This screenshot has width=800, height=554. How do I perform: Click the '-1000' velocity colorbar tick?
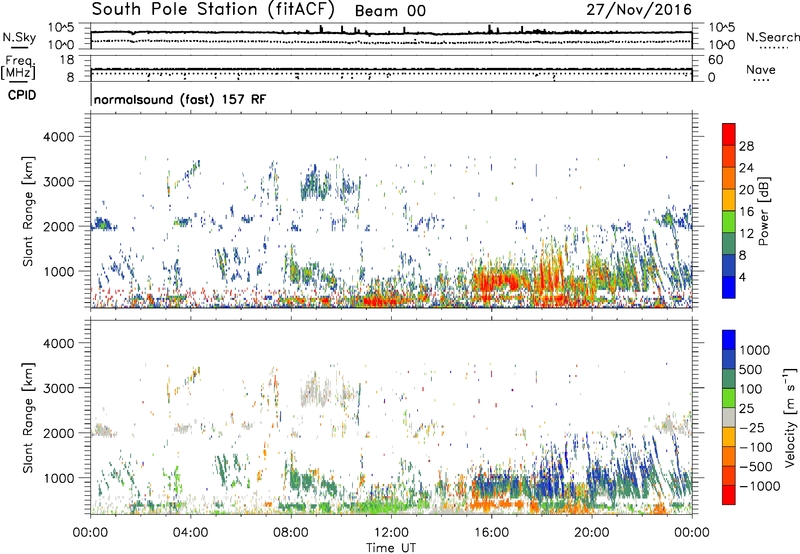[x=760, y=486]
